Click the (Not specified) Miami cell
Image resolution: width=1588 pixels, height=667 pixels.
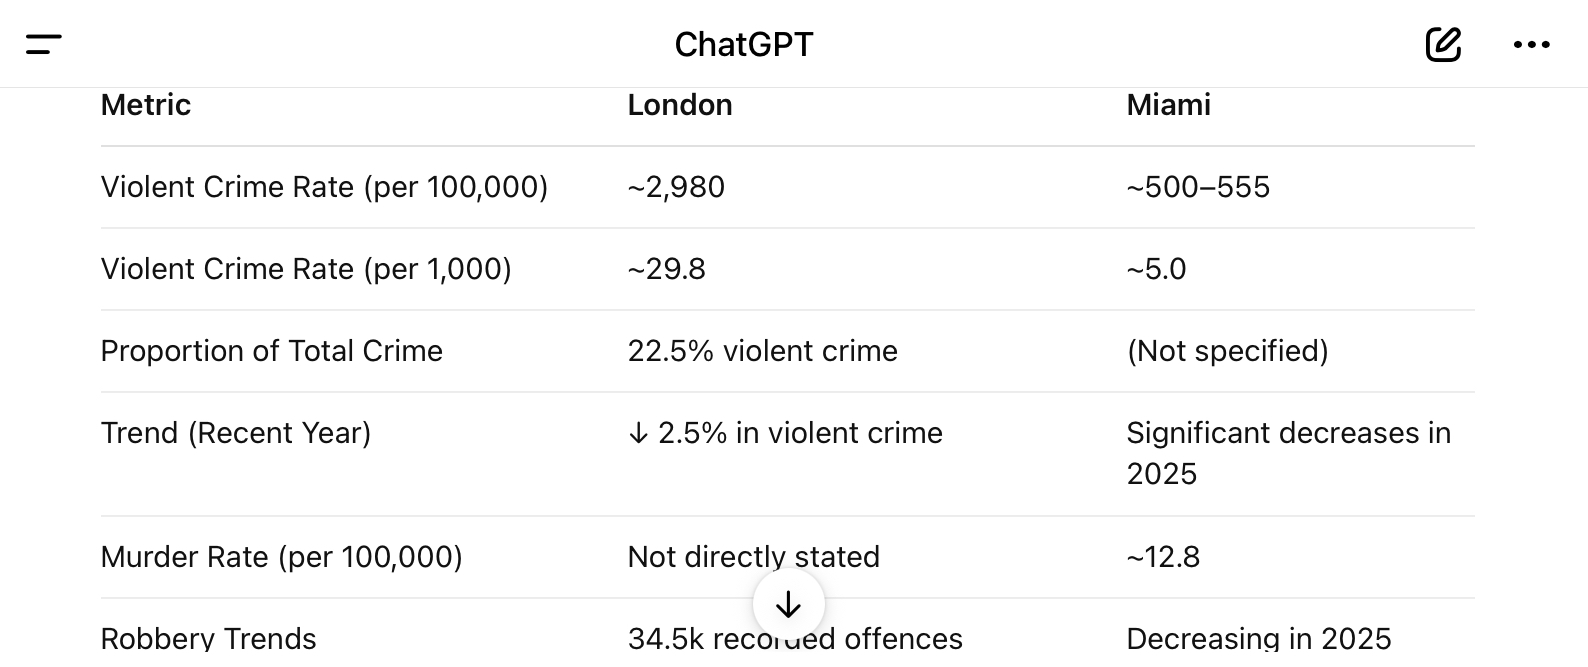(x=1227, y=351)
